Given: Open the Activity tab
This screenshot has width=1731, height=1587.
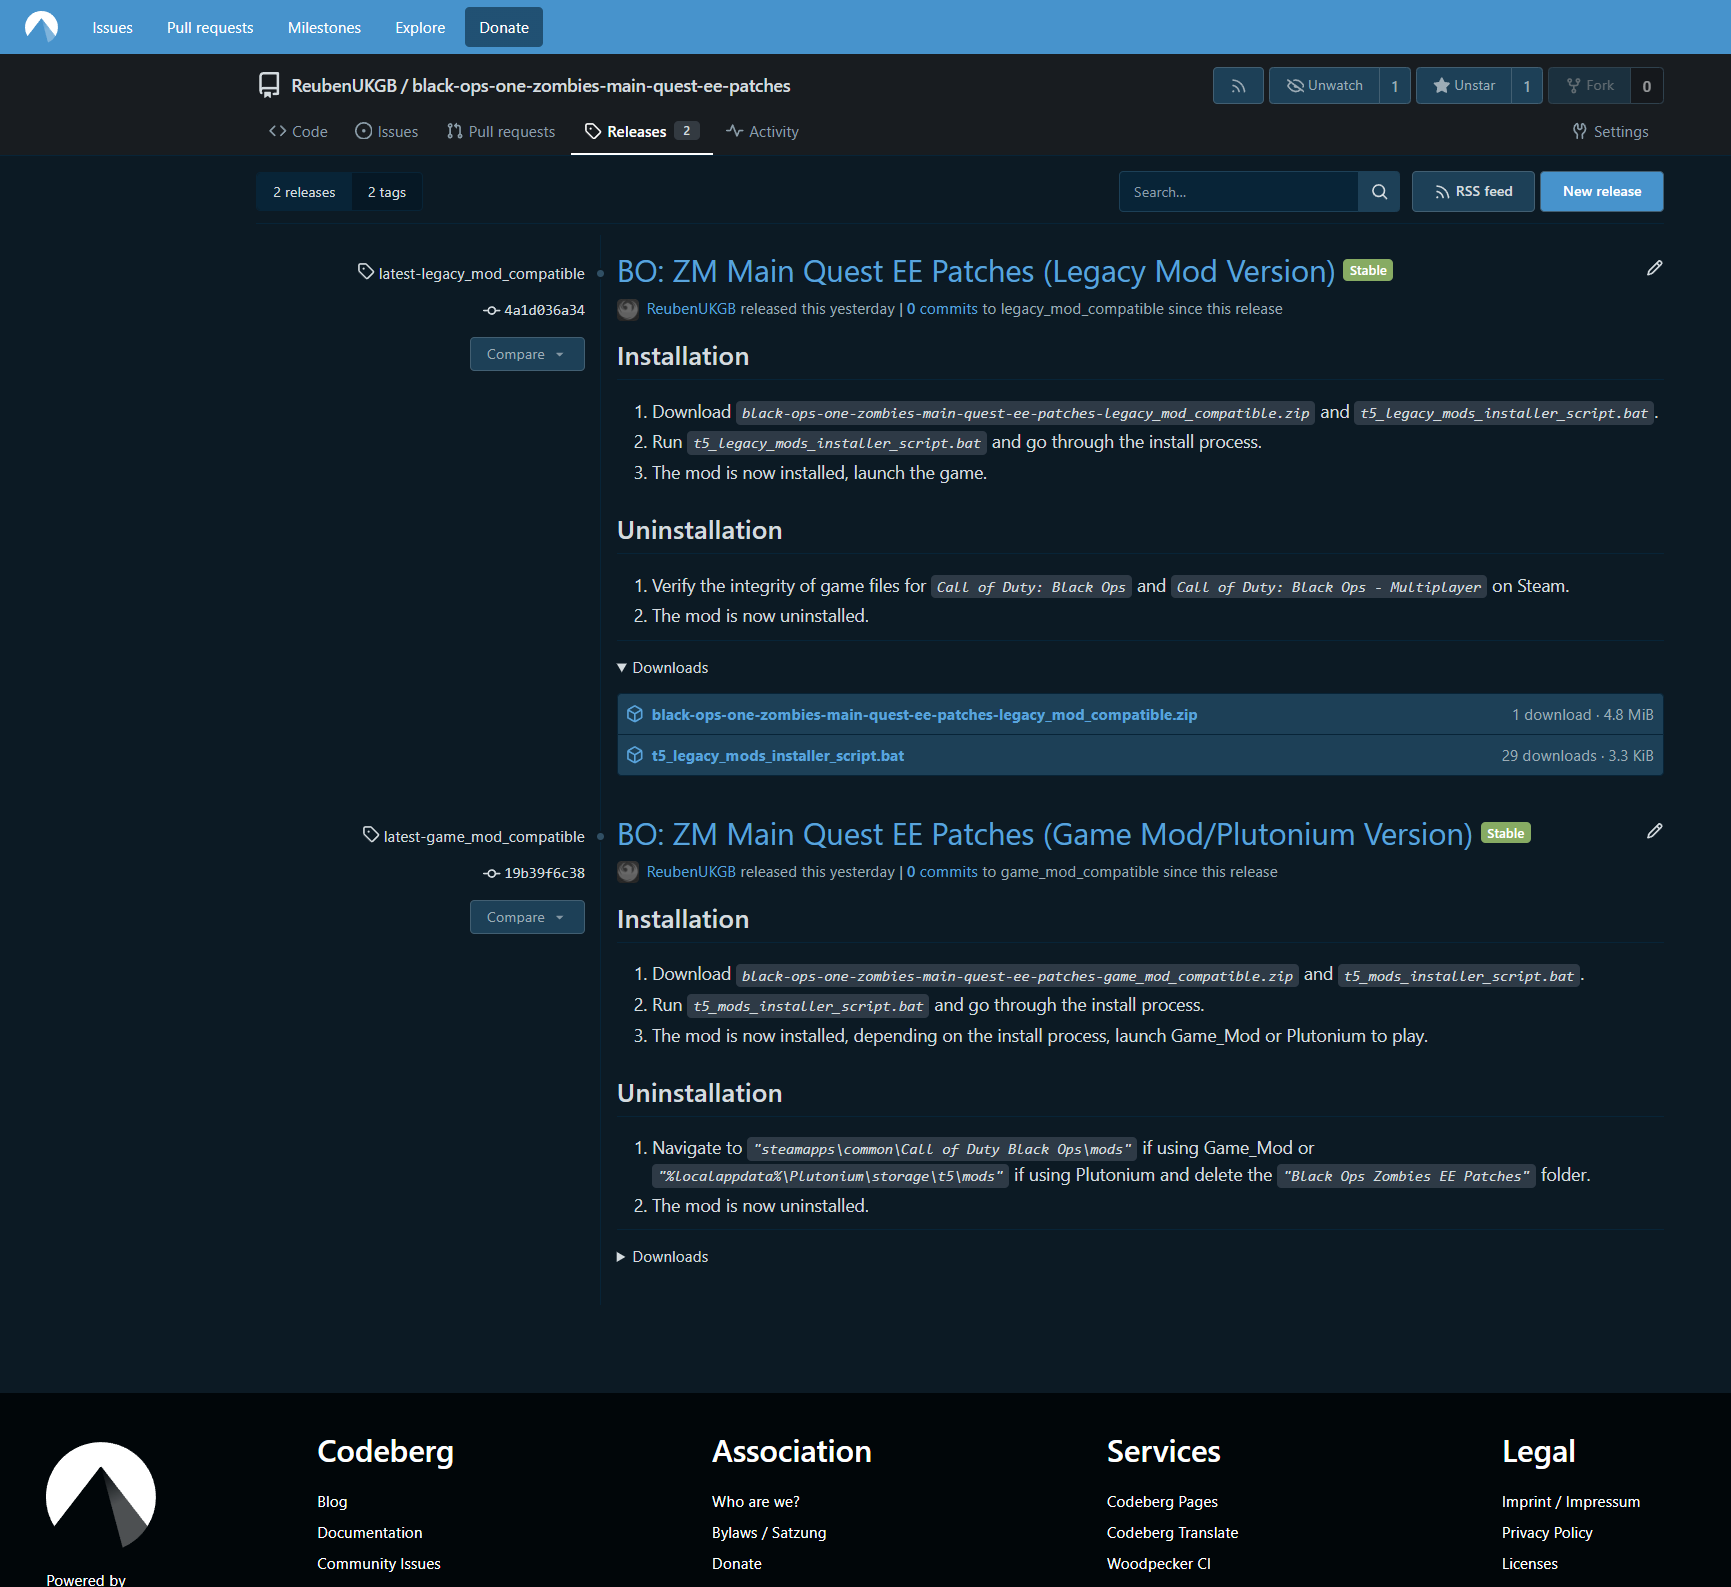Looking at the screenshot, I should [x=762, y=132].
